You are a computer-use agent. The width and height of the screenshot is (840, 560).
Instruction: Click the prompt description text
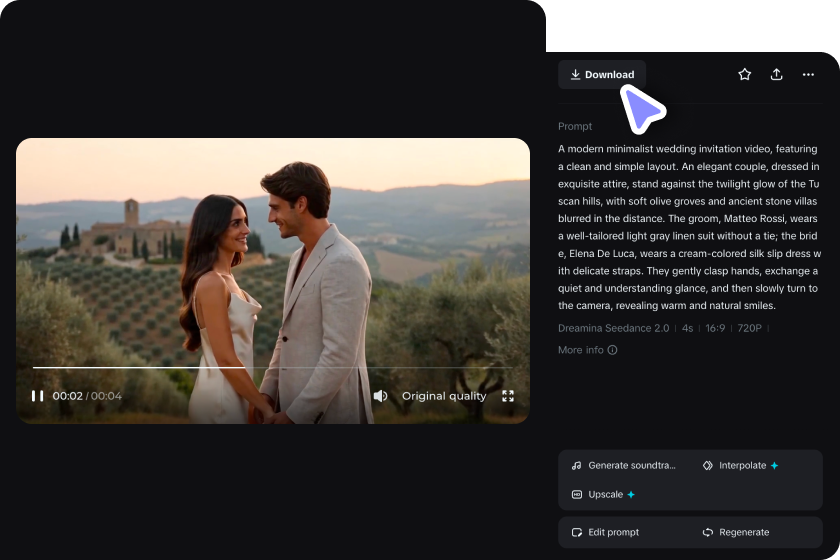689,227
